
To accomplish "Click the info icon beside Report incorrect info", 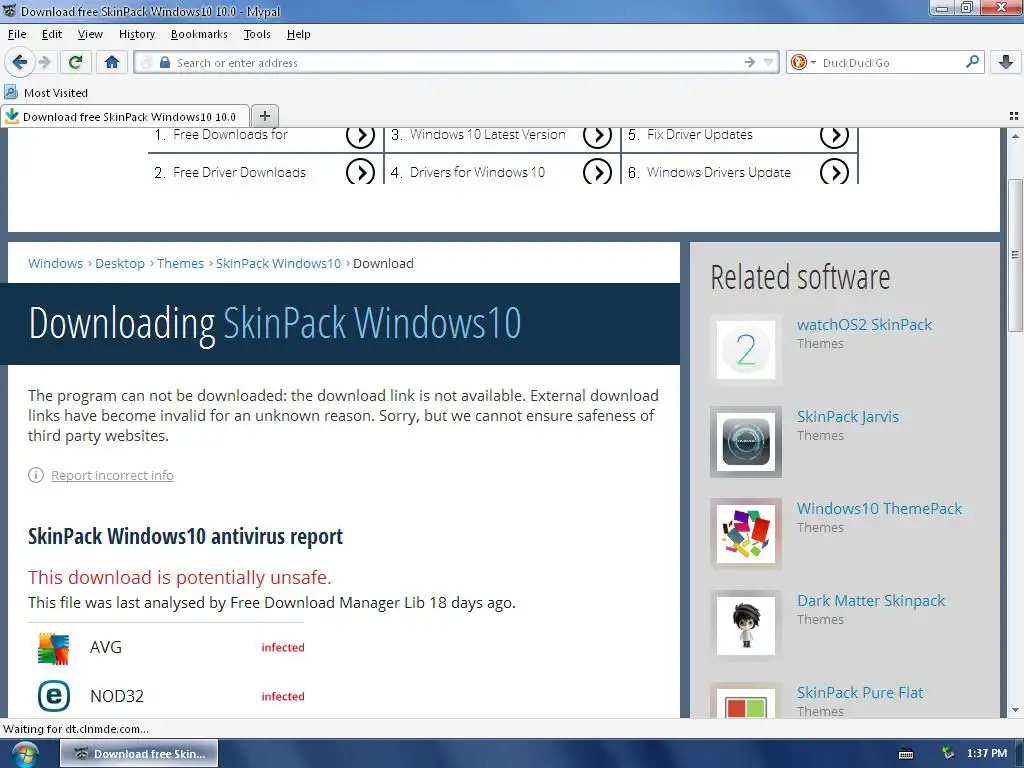I will click(36, 475).
